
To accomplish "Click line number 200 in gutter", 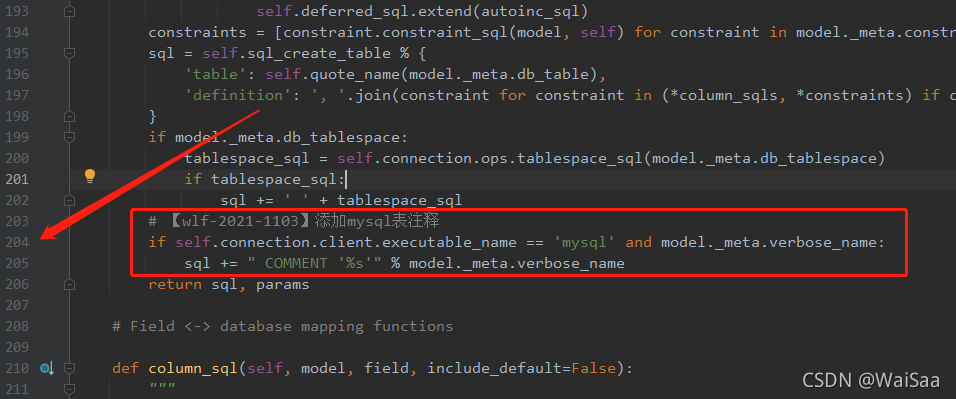I will point(16,159).
